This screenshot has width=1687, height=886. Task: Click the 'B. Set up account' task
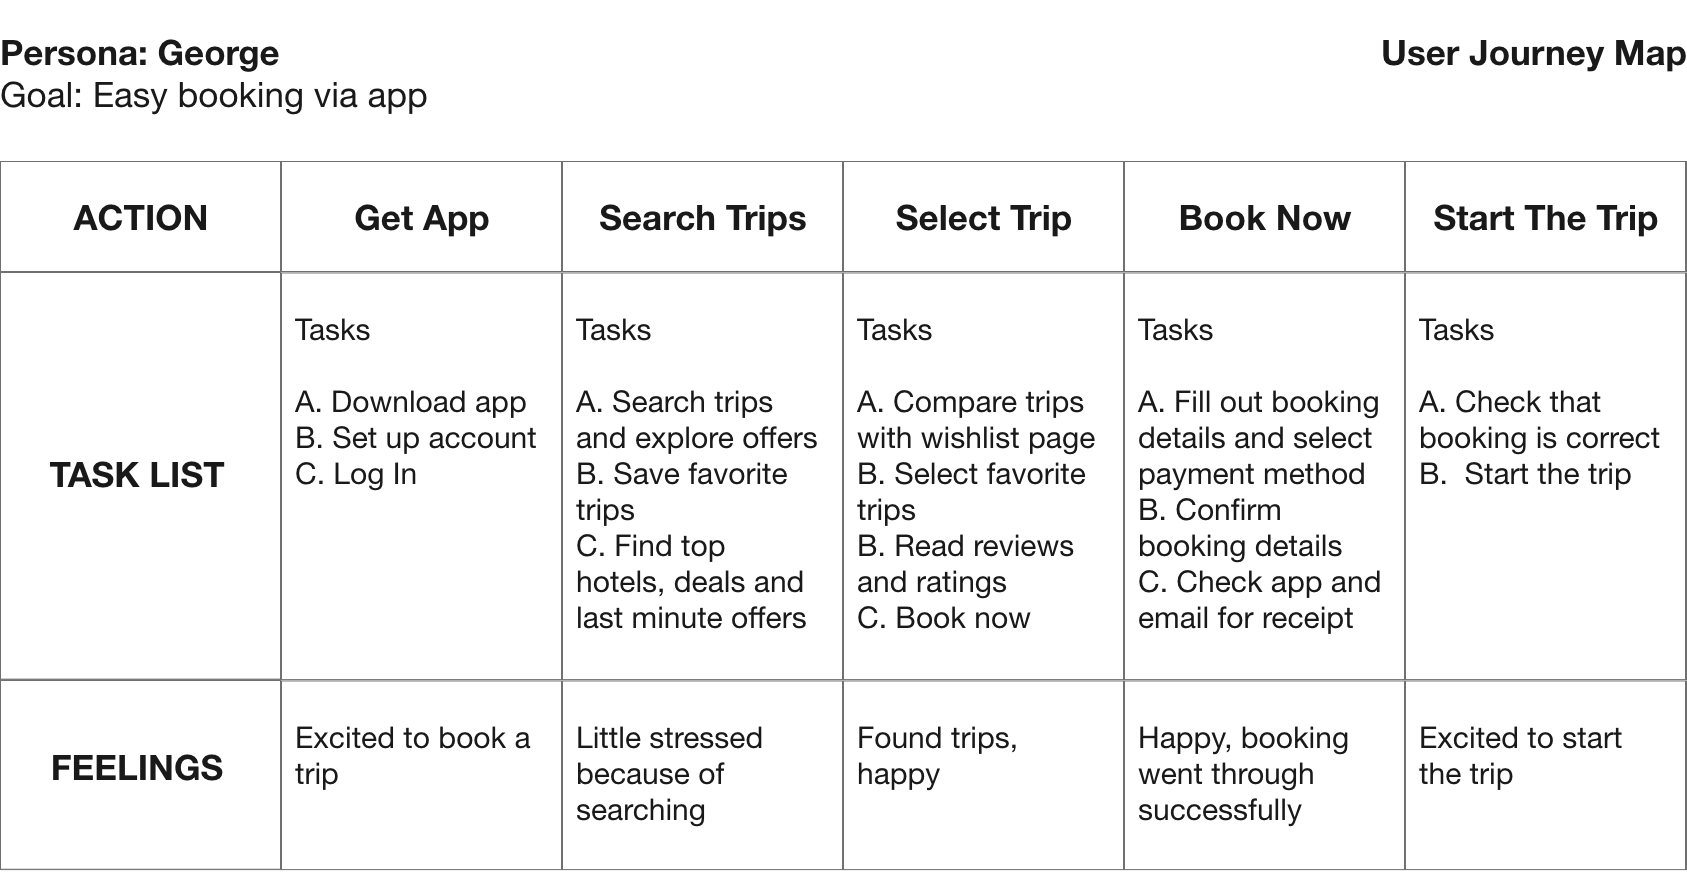tap(416, 438)
